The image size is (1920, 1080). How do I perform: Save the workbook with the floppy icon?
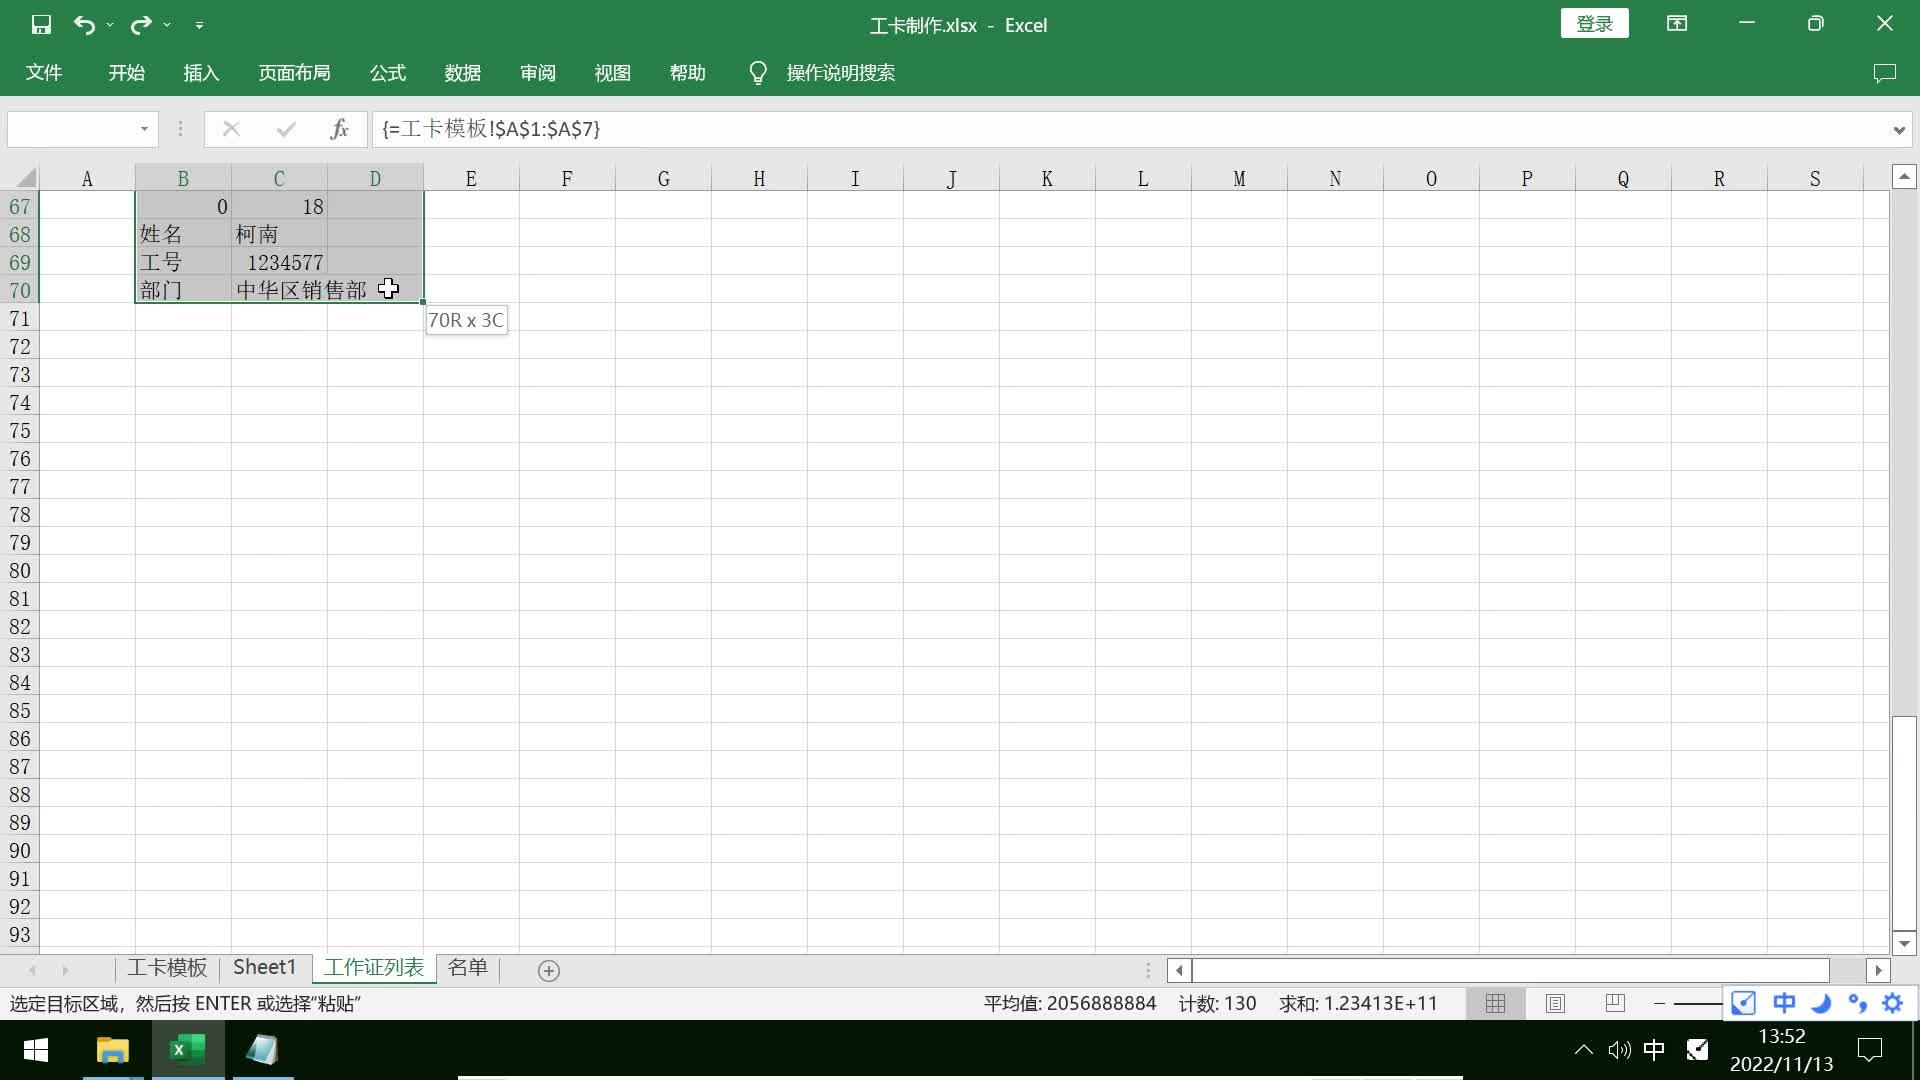(41, 25)
